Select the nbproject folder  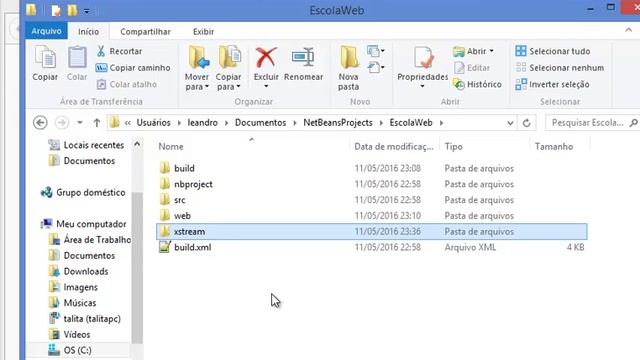pyautogui.click(x=371, y=184)
